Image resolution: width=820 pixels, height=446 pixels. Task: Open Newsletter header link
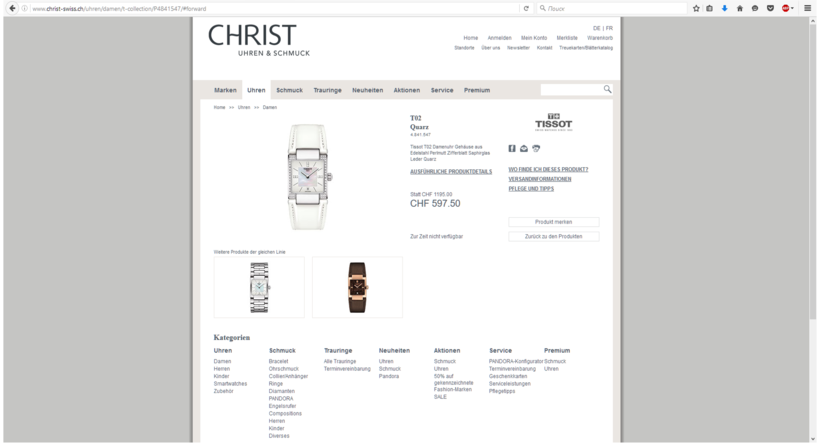(x=518, y=48)
